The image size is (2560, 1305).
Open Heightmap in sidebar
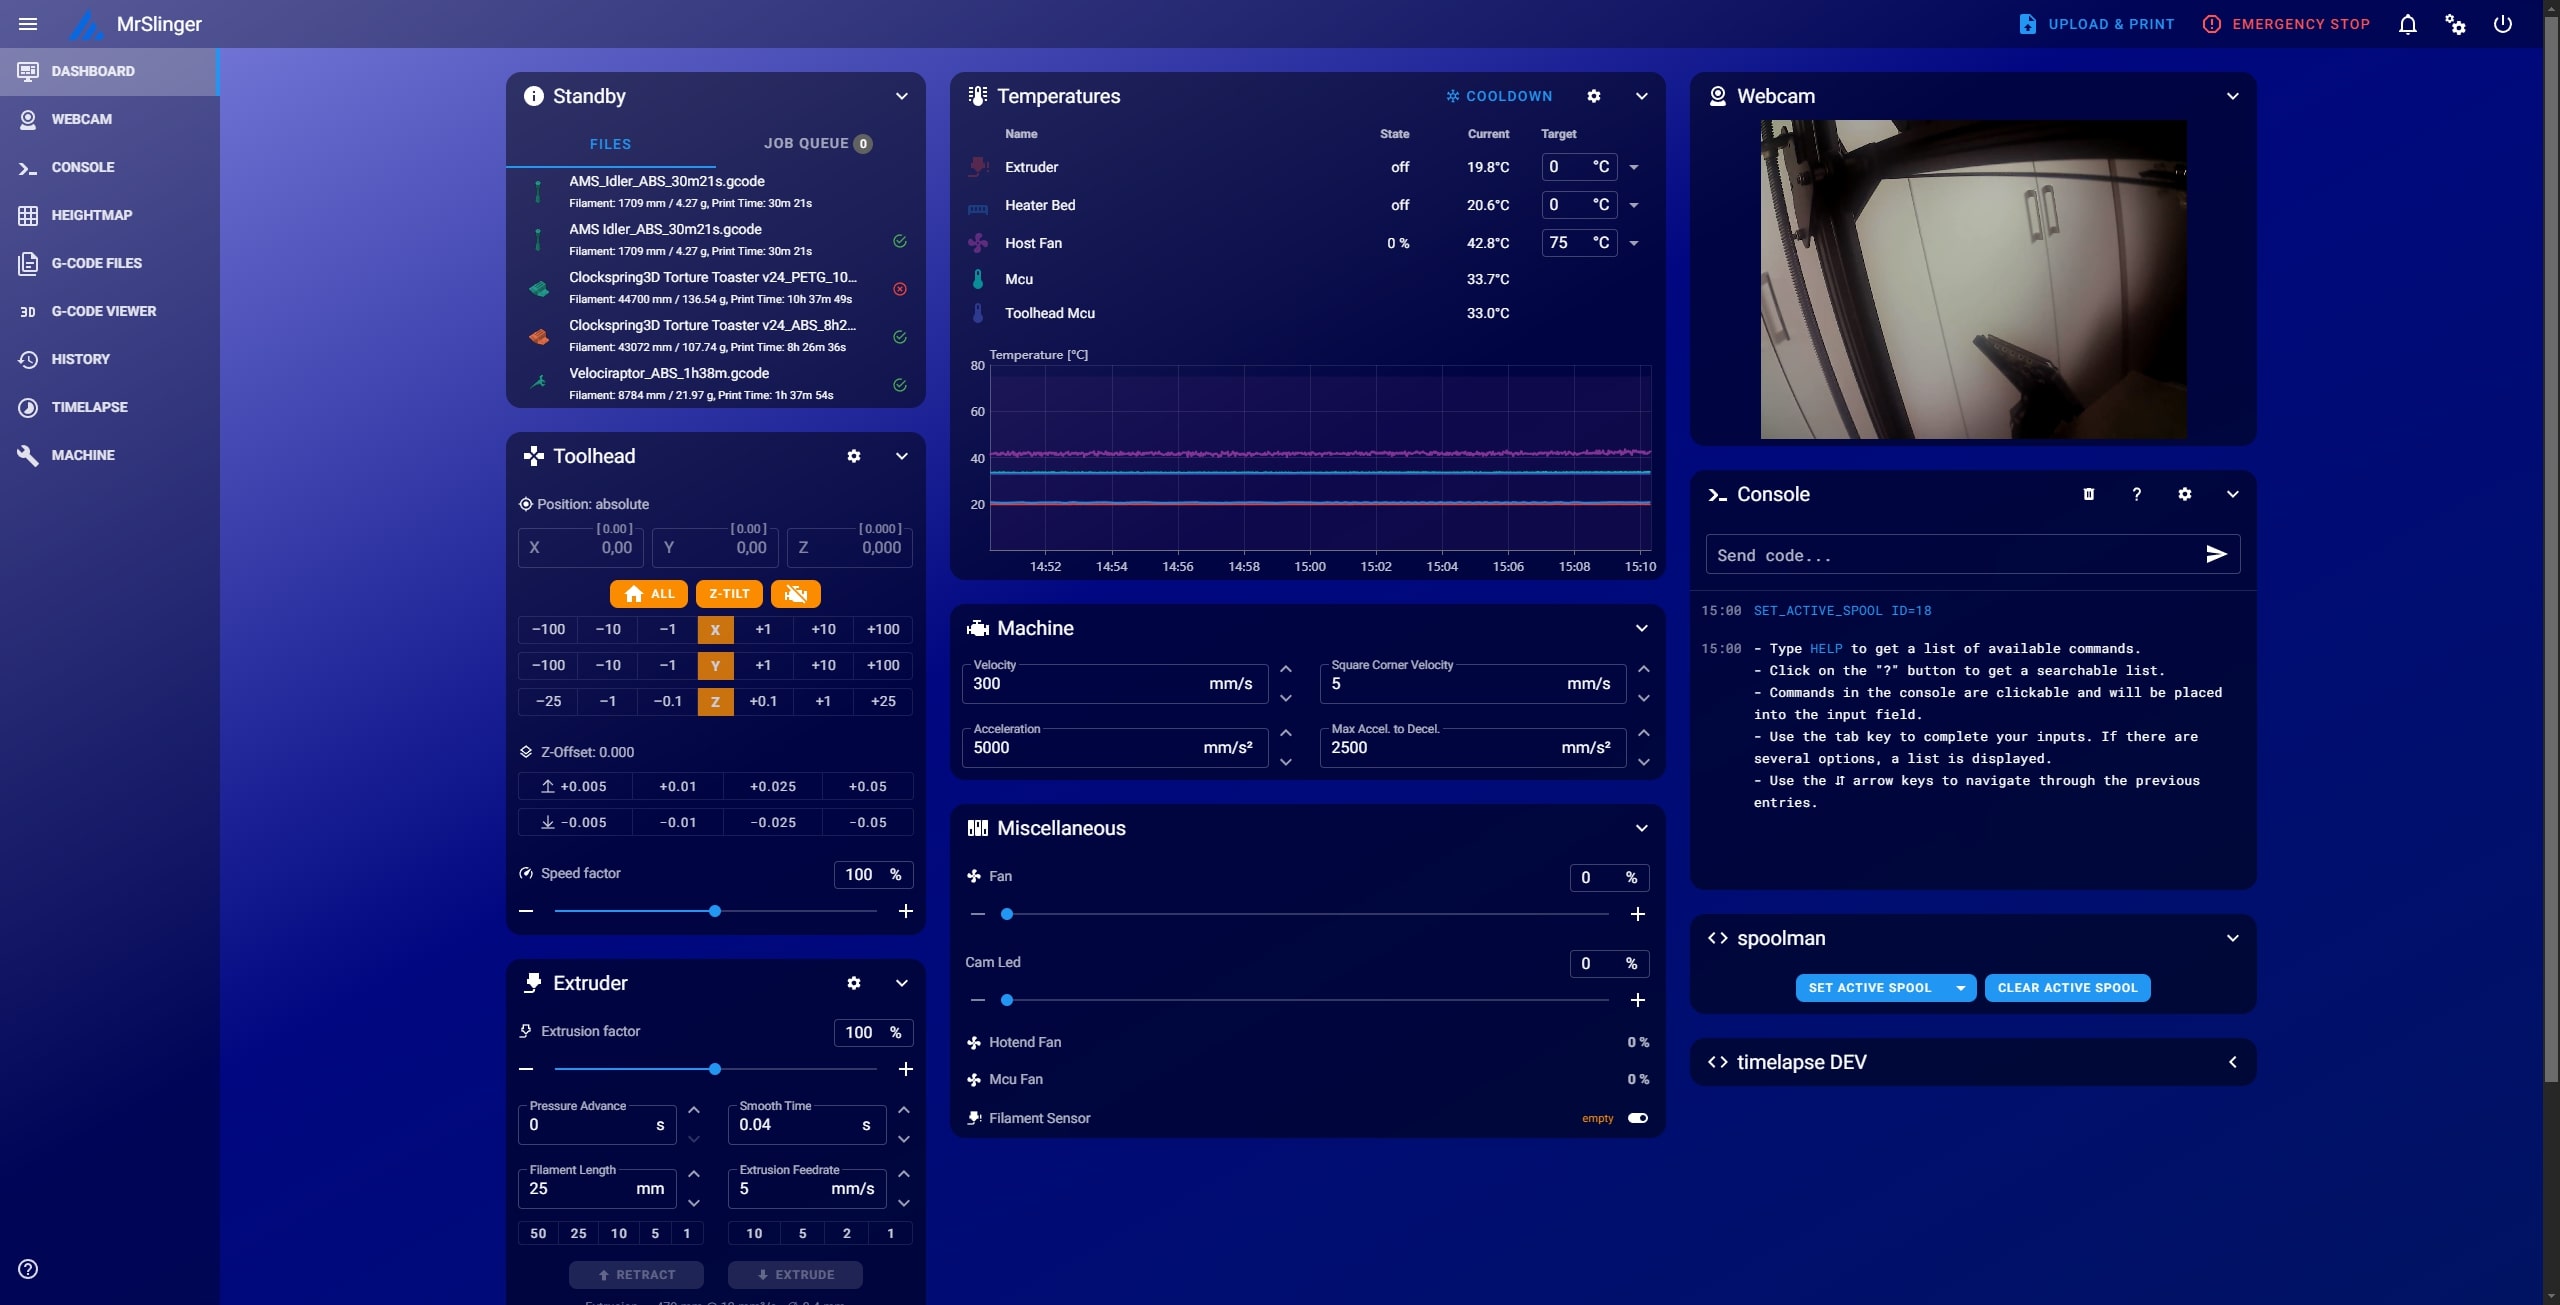click(91, 215)
